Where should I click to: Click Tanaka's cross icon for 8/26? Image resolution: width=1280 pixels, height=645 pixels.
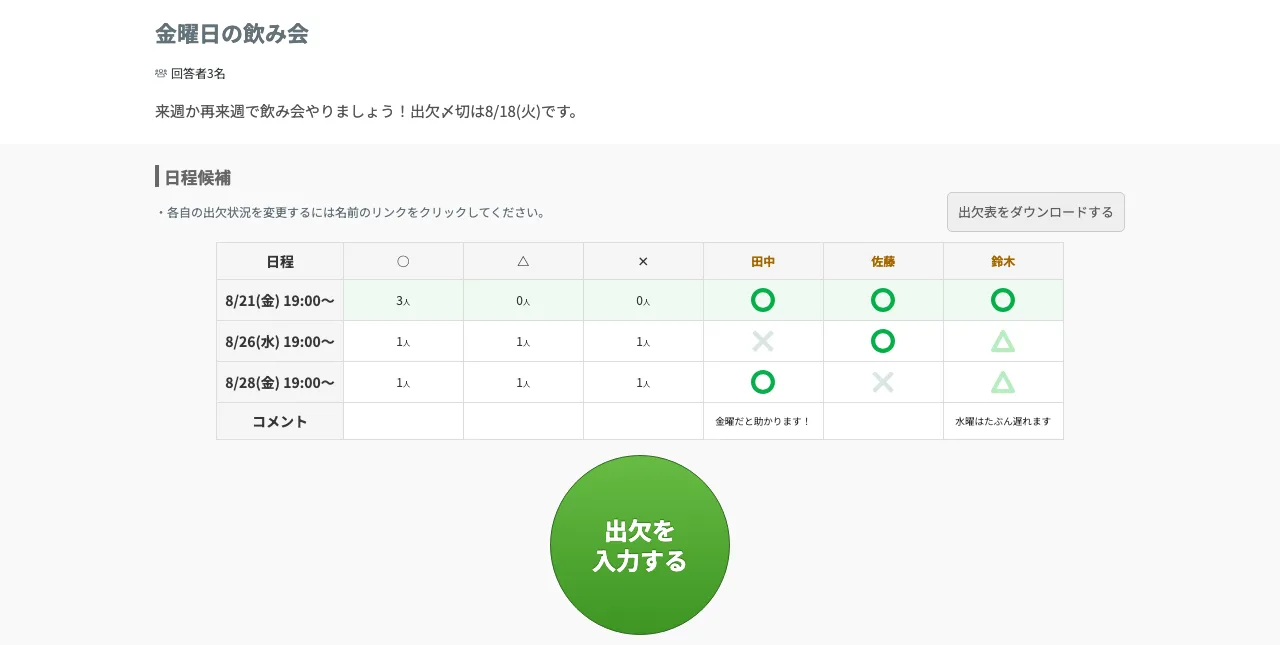click(x=763, y=341)
